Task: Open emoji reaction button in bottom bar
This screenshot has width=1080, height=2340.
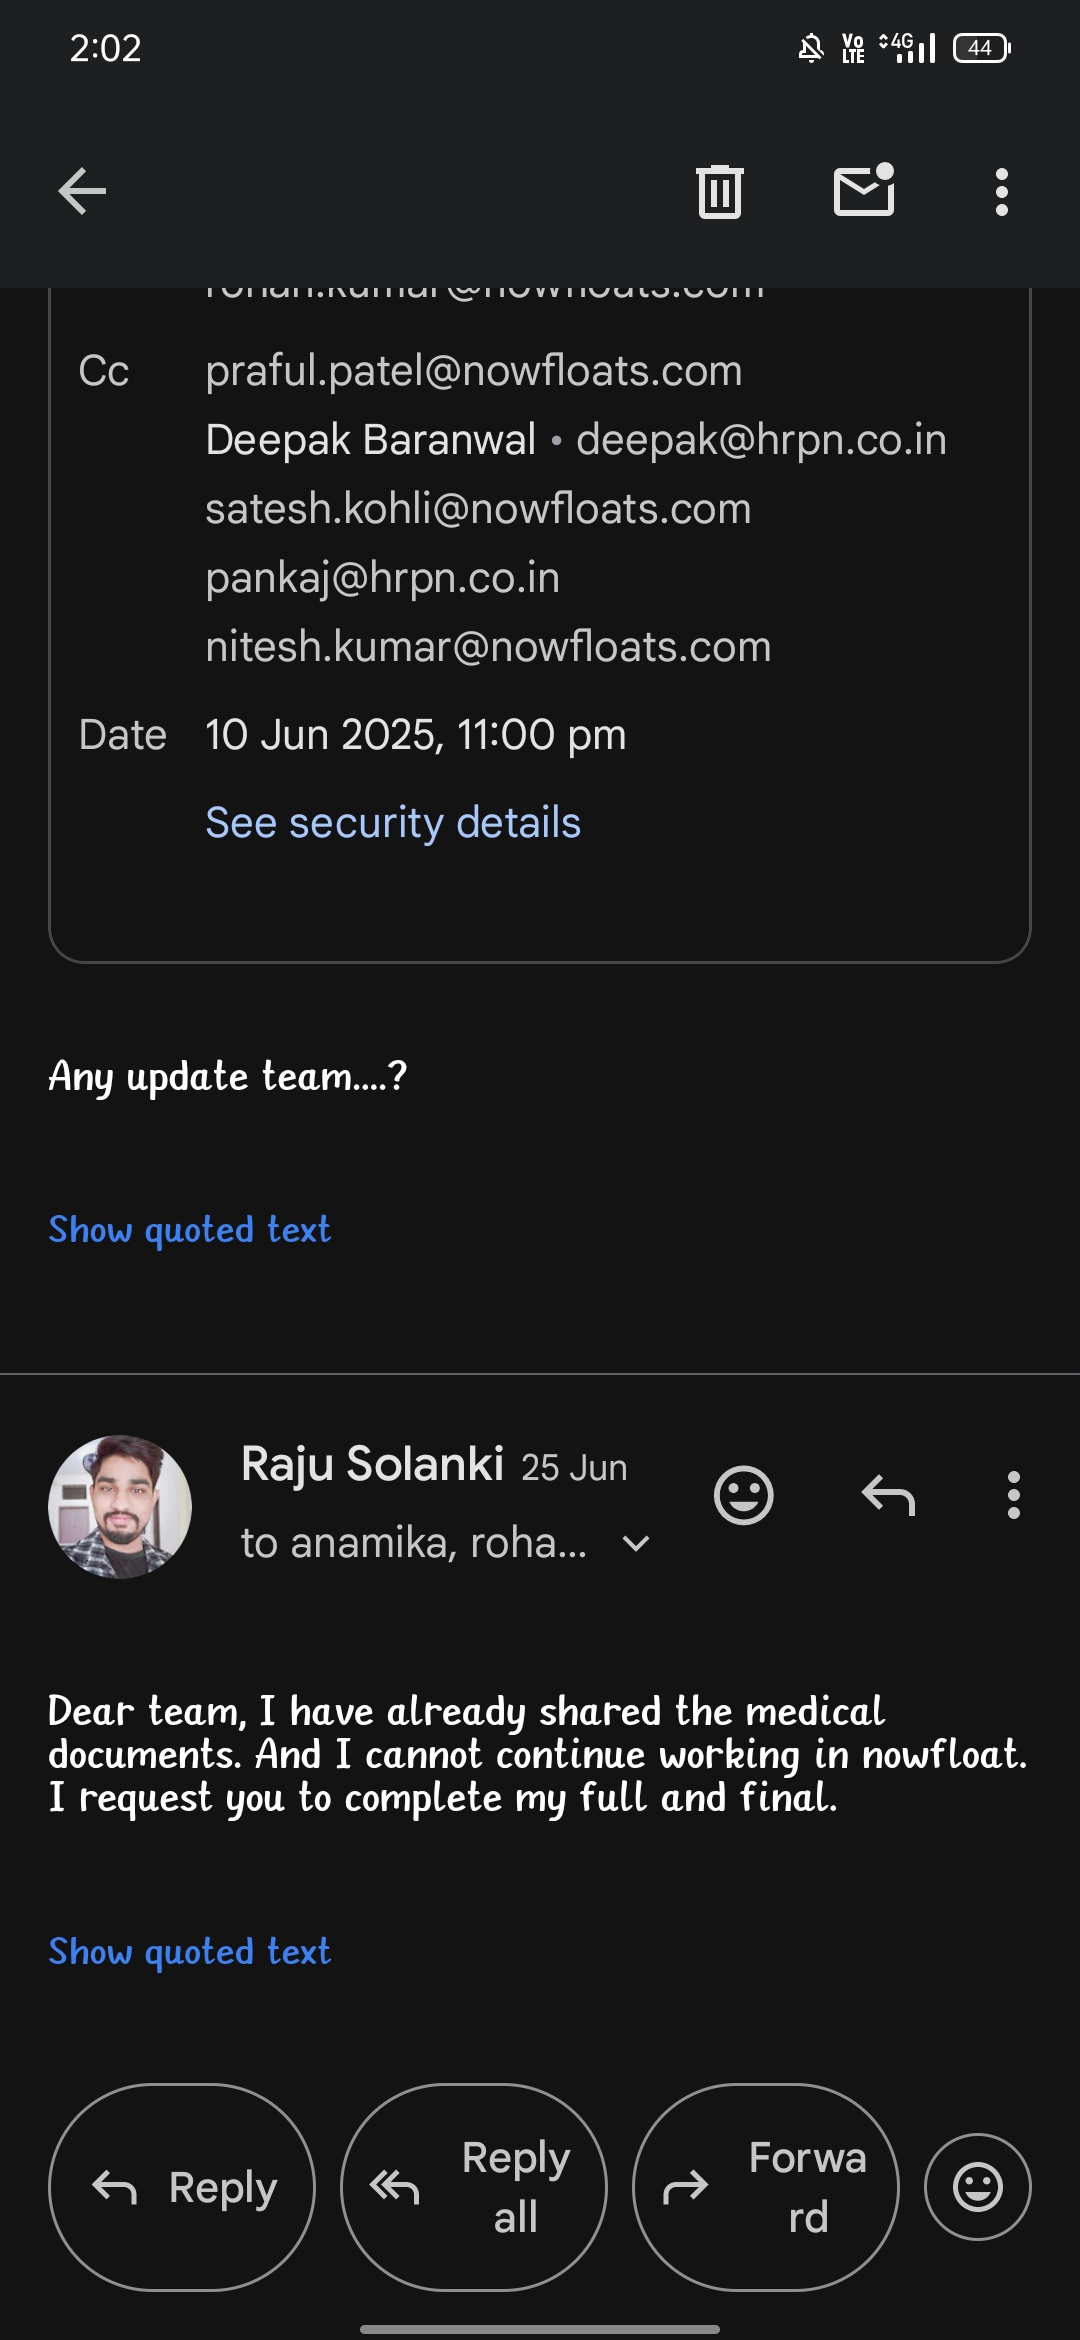Action: pos(978,2187)
